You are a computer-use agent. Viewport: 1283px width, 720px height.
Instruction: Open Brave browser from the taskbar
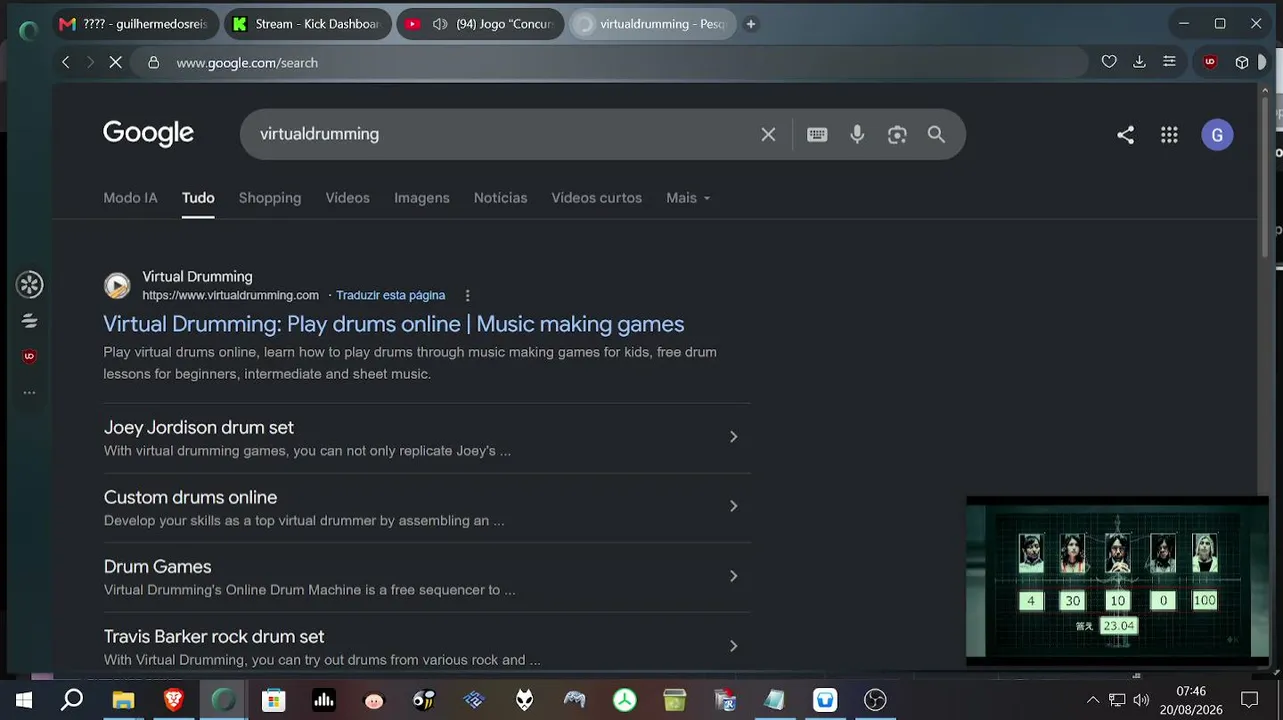[x=174, y=700]
